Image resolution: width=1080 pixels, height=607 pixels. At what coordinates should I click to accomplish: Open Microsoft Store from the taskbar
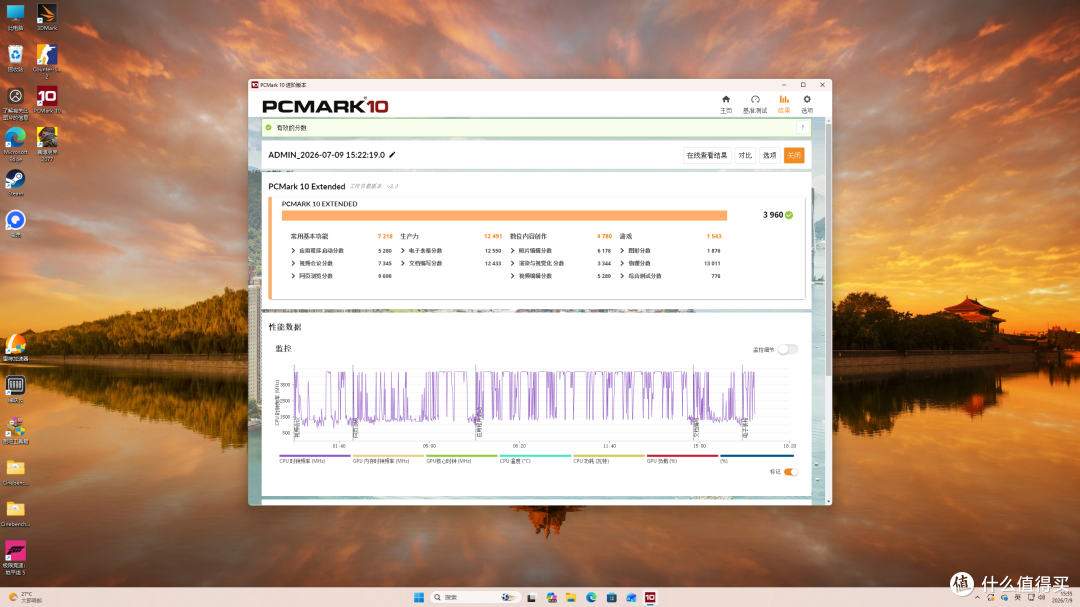[x=611, y=597]
